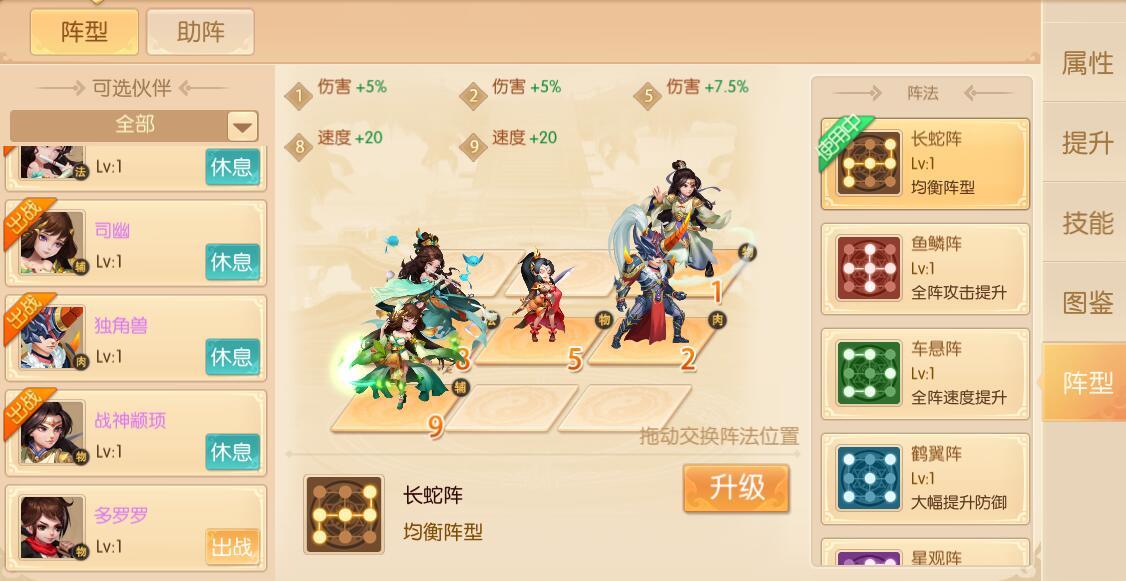This screenshot has height=581, width=1126.
Task: Select the red 鱼鳞阵 formation icon
Action: coord(869,269)
